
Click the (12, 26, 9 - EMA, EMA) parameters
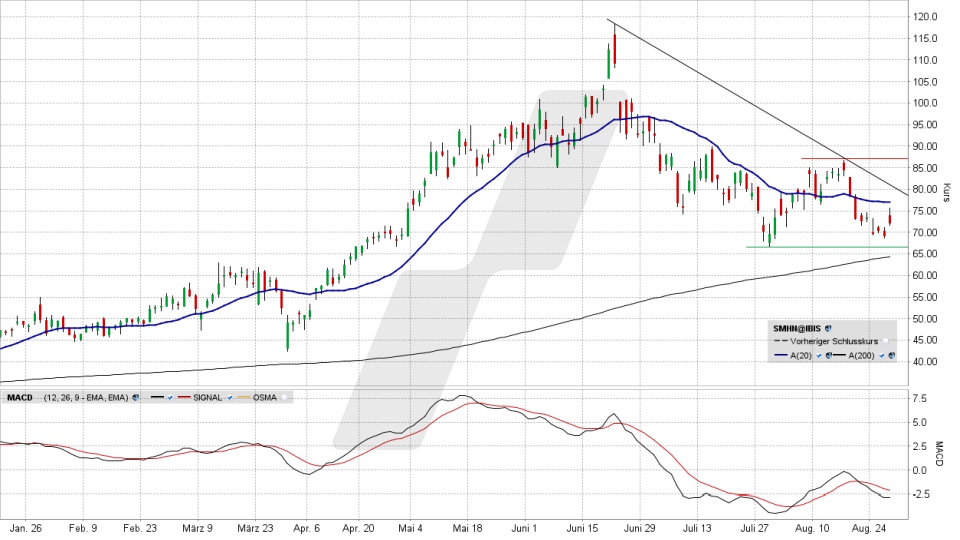coord(86,397)
